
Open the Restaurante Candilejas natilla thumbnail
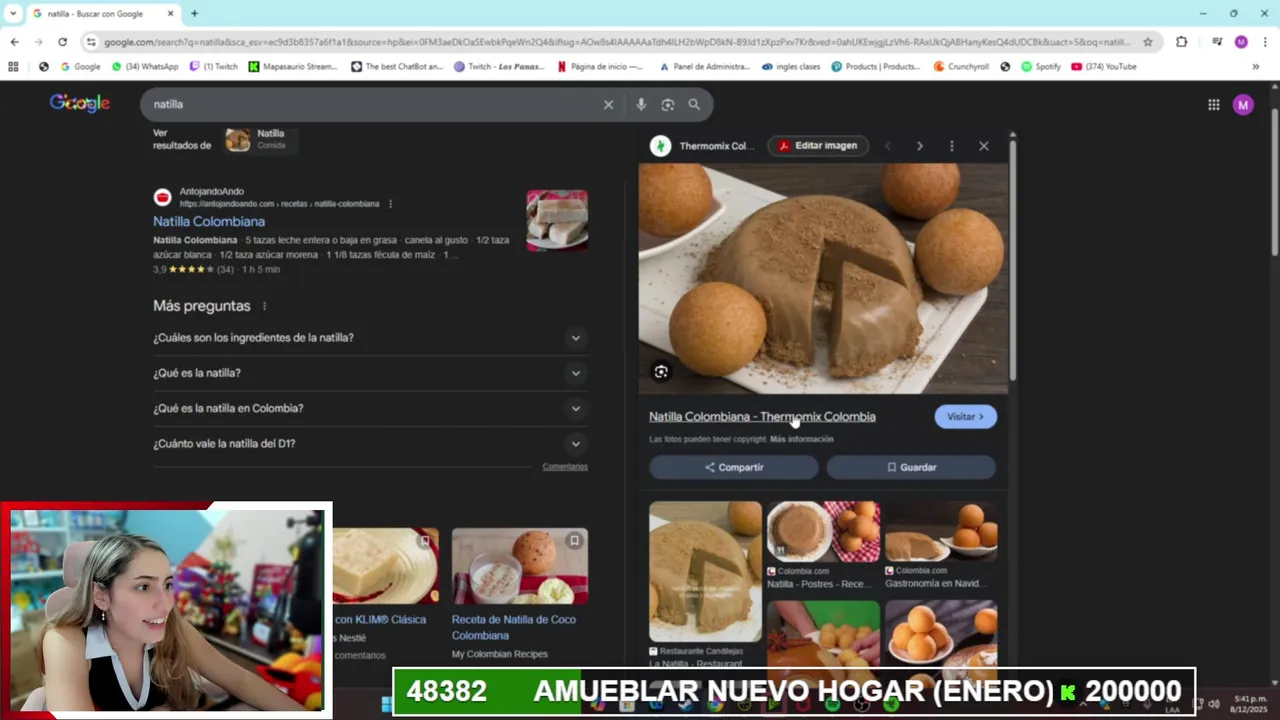click(705, 571)
